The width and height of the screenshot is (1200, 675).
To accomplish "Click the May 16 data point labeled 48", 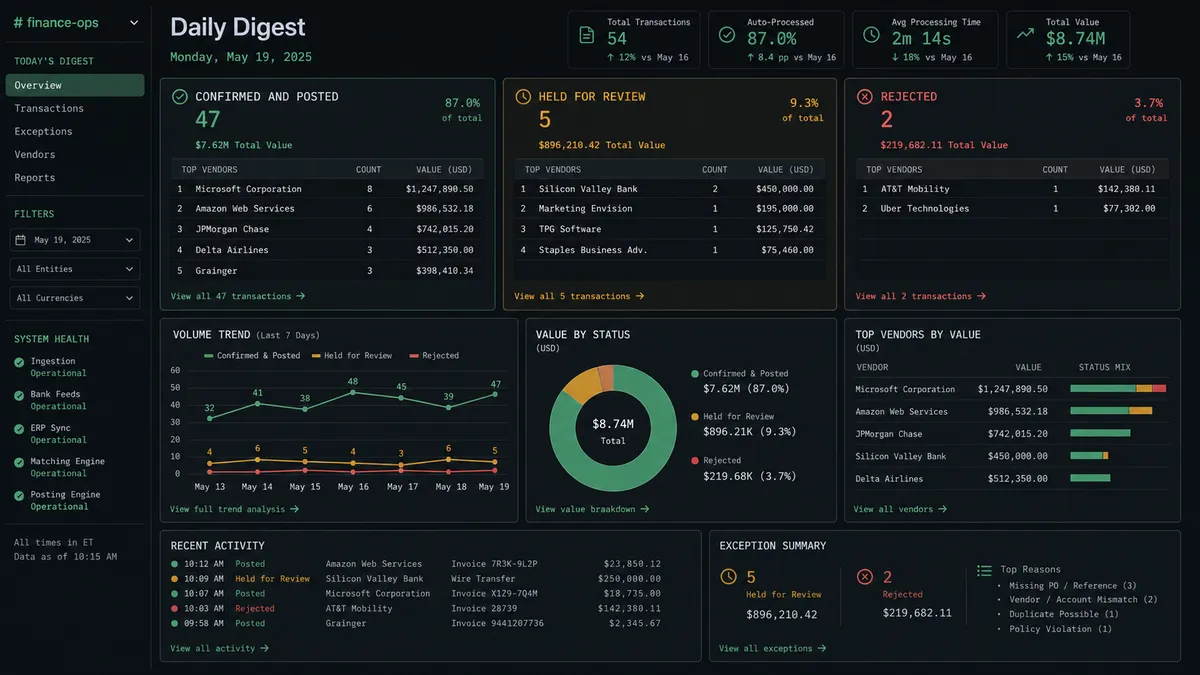I will click(x=353, y=392).
